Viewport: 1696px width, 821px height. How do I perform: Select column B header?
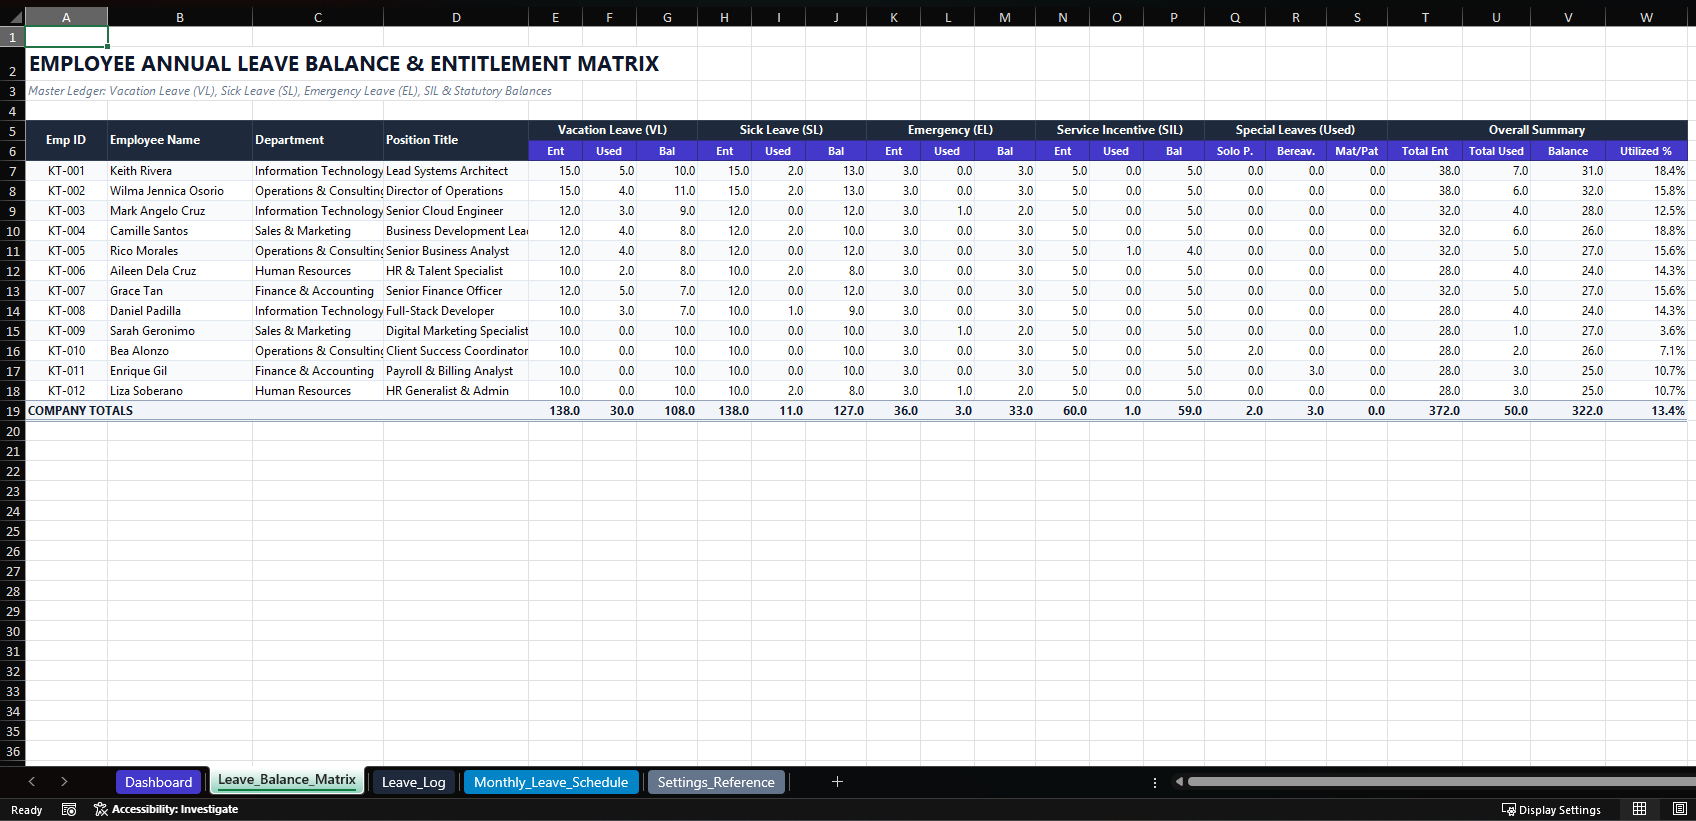pos(180,17)
